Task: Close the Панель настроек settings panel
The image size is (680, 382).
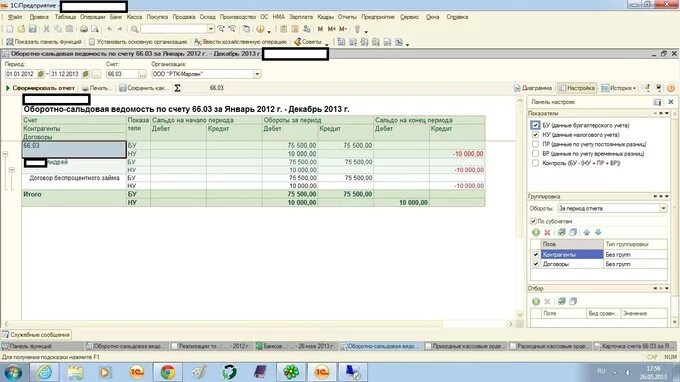Action: pos(670,102)
